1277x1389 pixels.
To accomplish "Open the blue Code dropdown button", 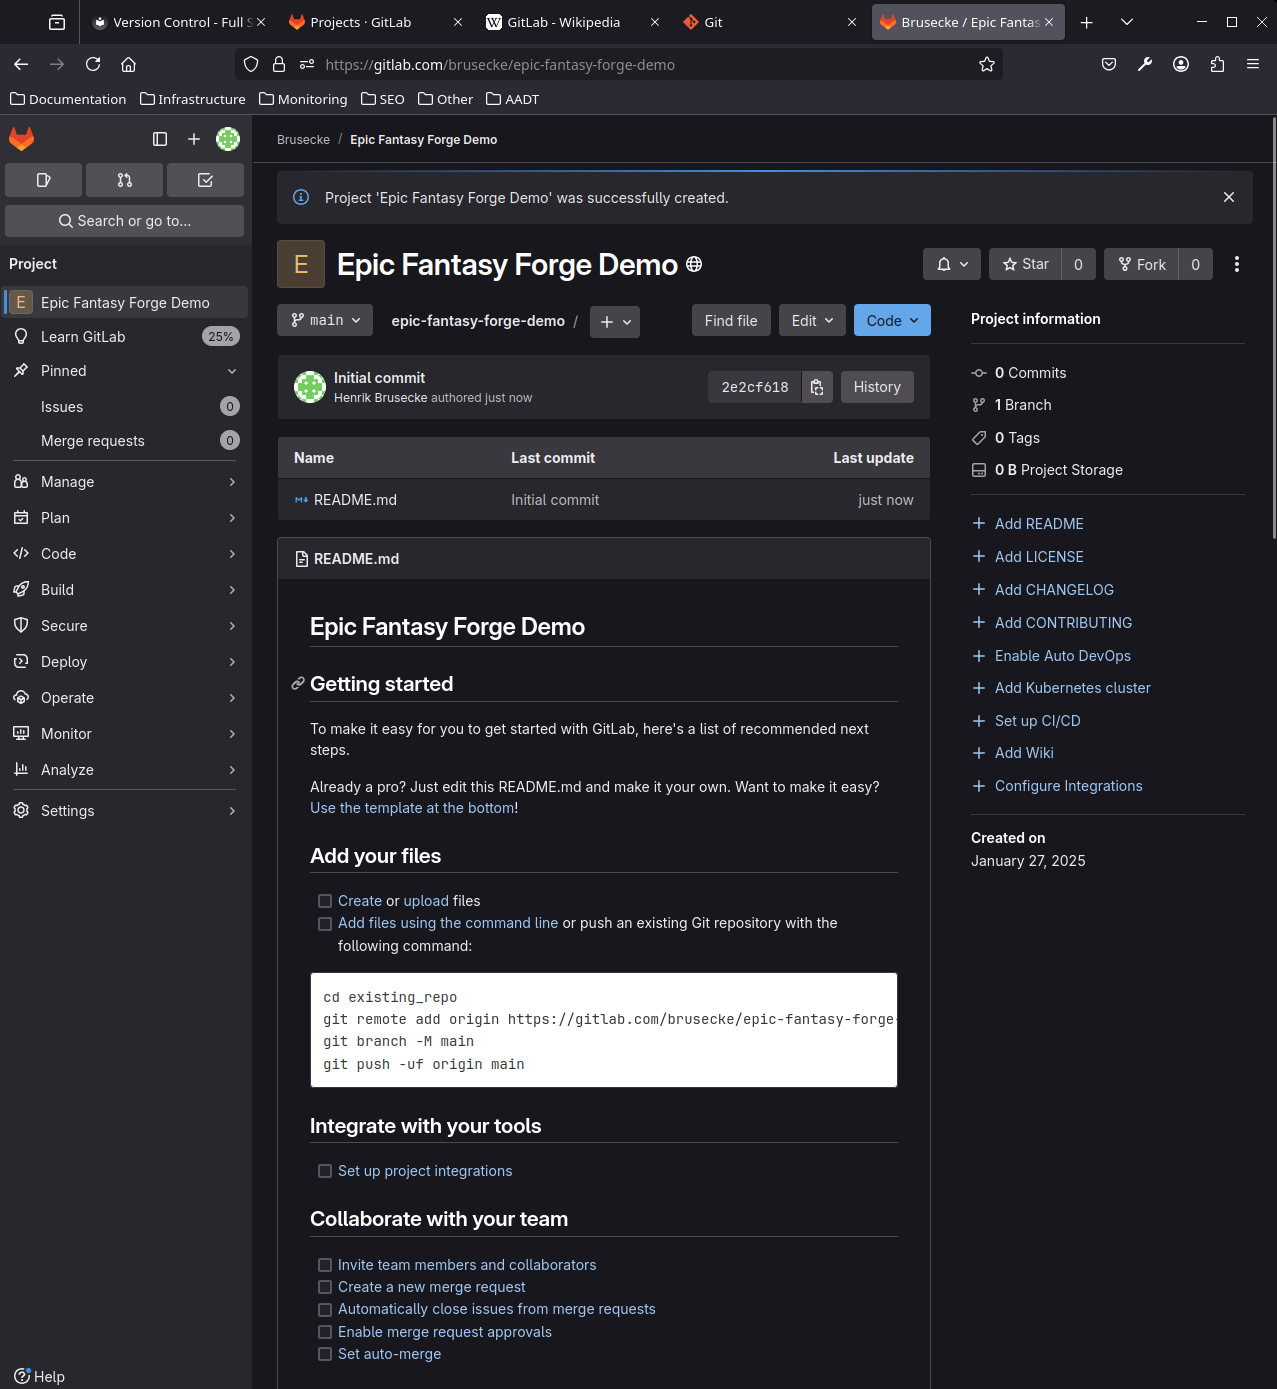I will point(892,320).
